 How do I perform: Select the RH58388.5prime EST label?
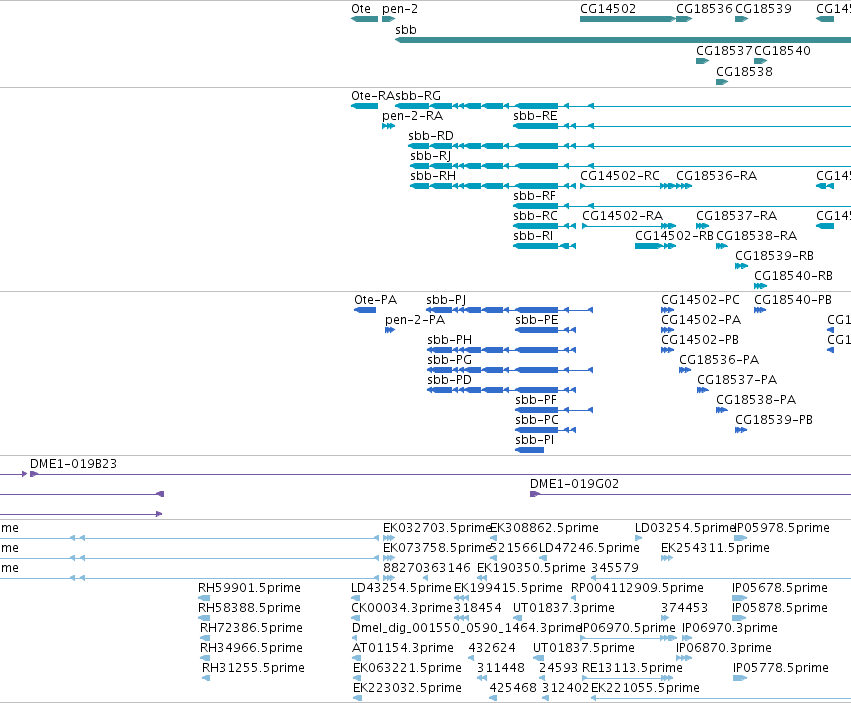(249, 608)
